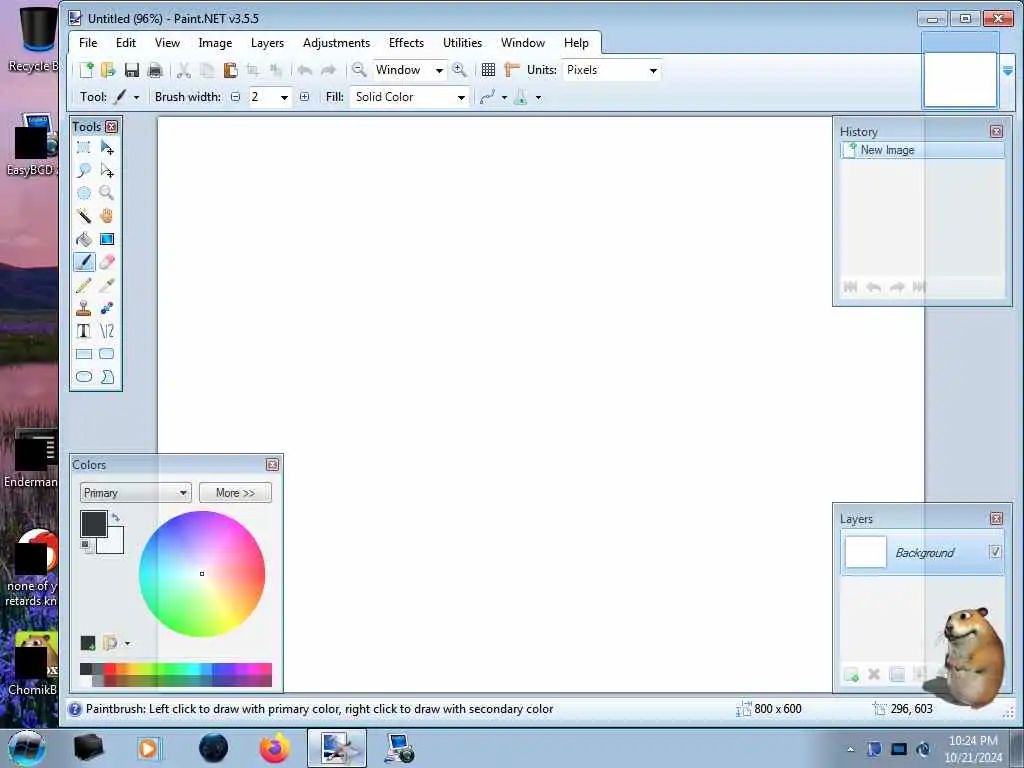Screen dimensions: 1024x768
Task: Click the Open file toolbar icon
Action: (x=108, y=70)
